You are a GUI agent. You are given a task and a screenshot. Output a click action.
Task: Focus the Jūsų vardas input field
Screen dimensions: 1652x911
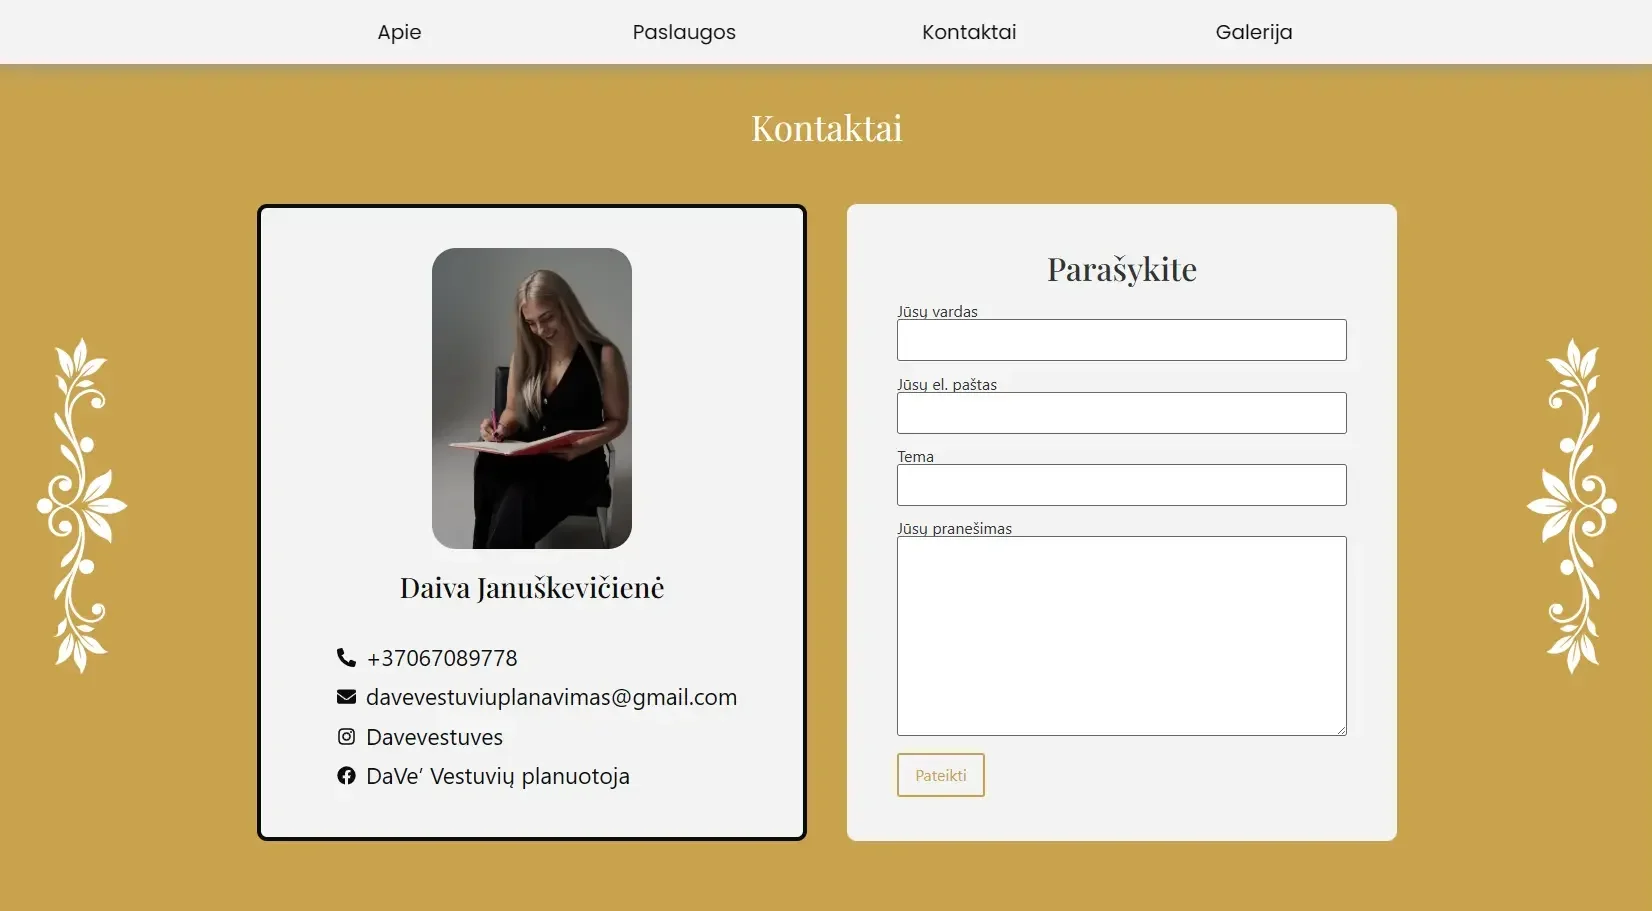(1121, 340)
